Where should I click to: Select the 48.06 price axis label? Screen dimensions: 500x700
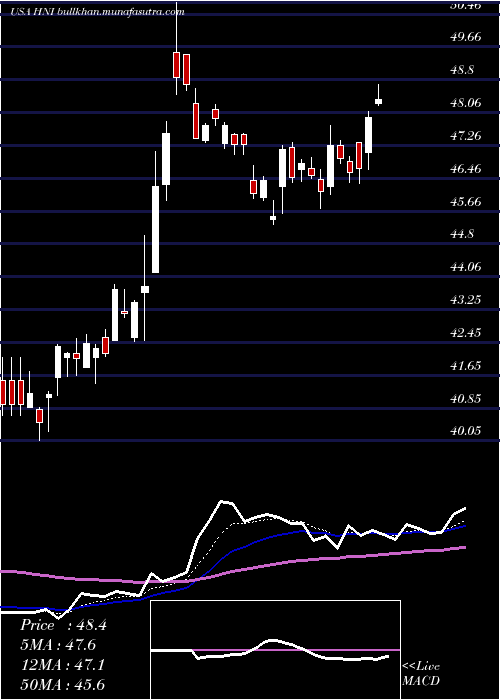(x=466, y=103)
